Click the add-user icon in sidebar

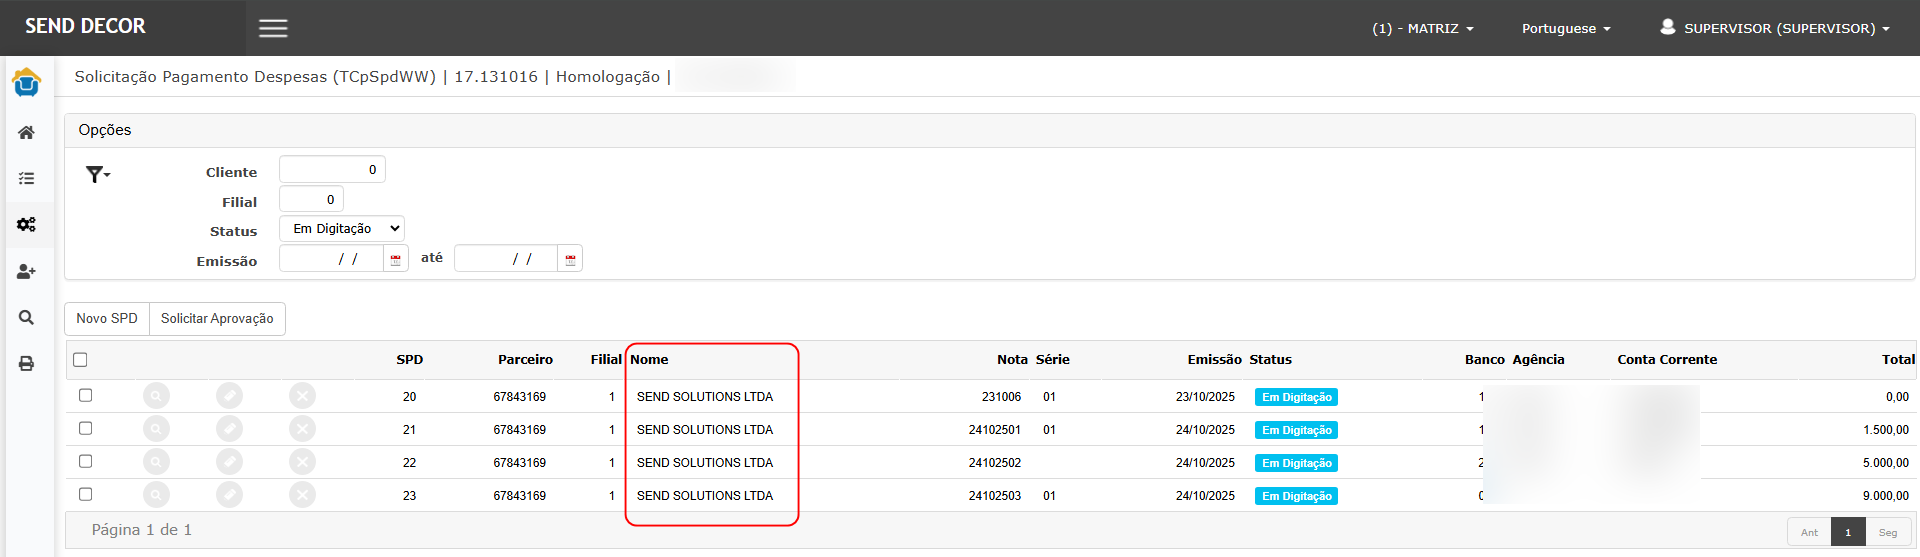click(26, 271)
